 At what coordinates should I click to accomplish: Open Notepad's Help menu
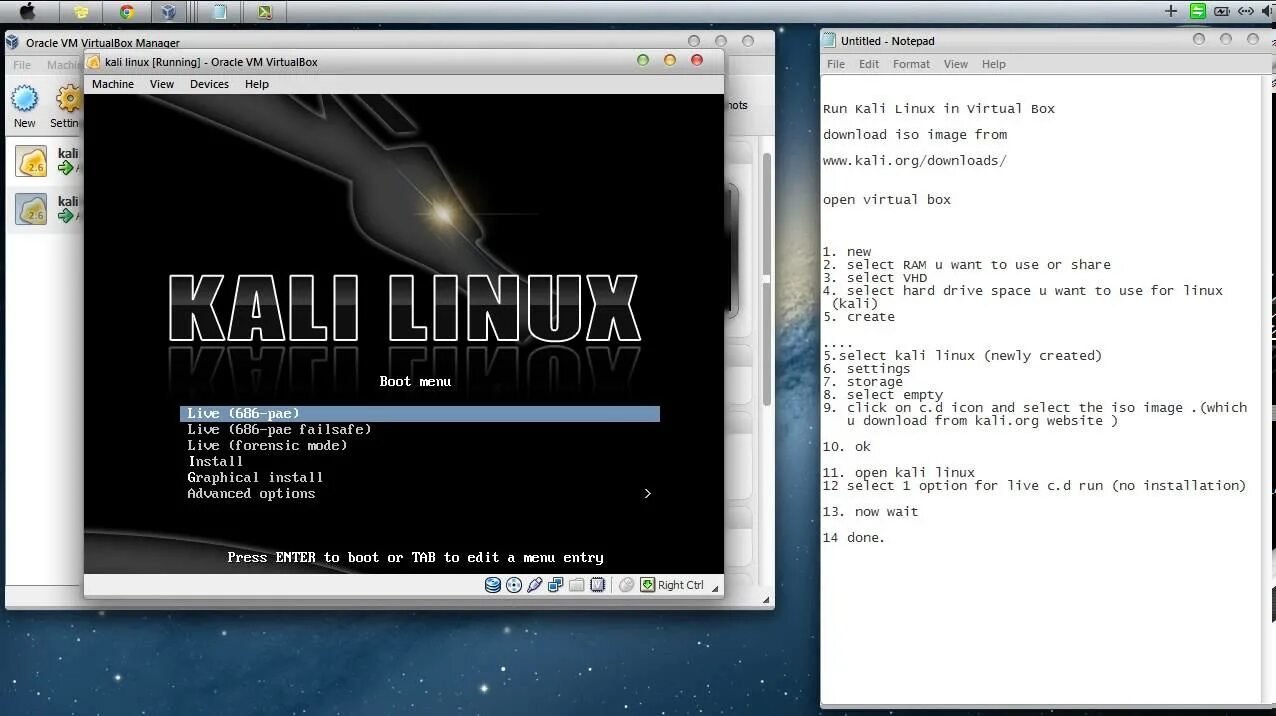[x=994, y=64]
